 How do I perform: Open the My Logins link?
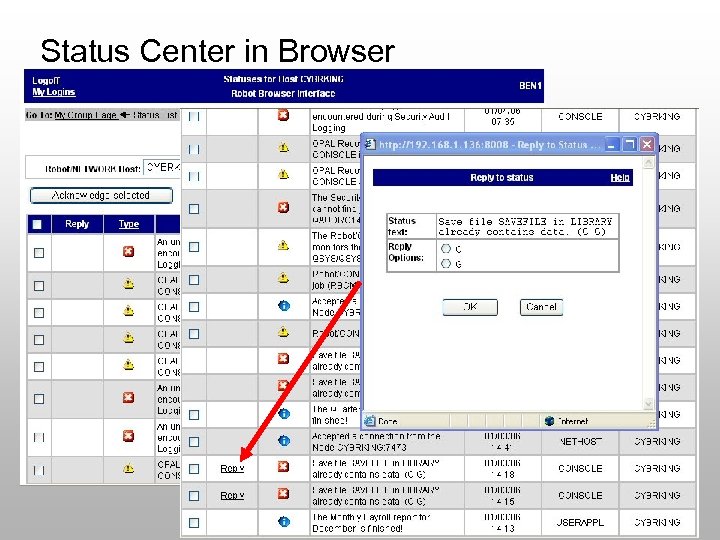pyautogui.click(x=54, y=92)
